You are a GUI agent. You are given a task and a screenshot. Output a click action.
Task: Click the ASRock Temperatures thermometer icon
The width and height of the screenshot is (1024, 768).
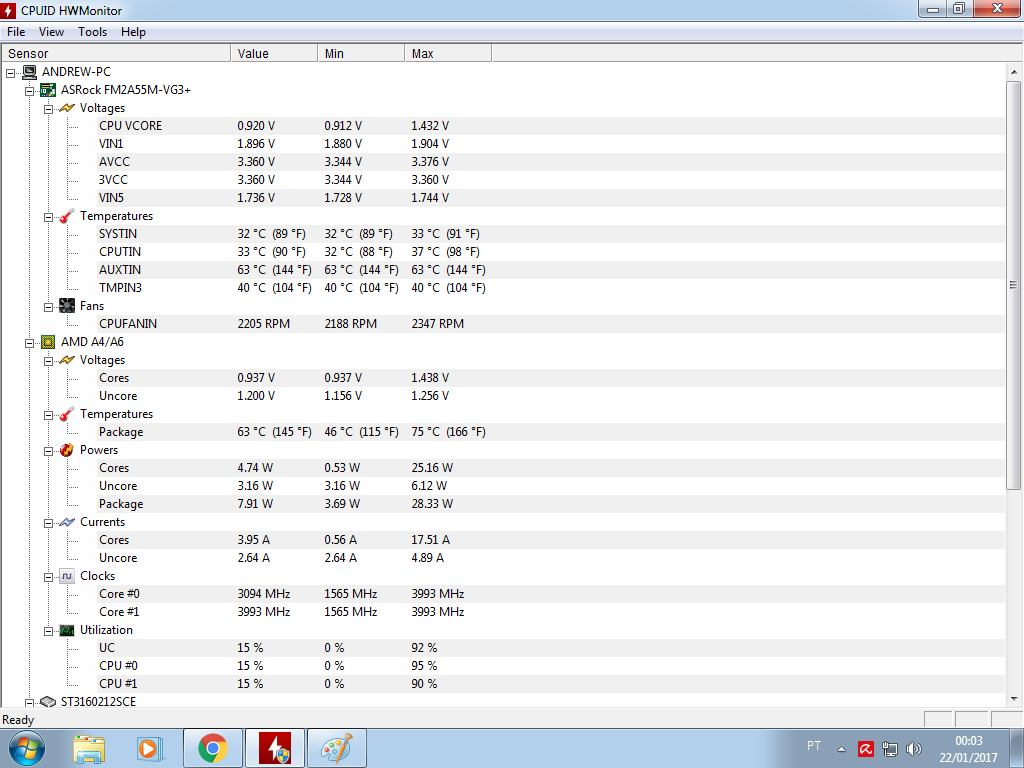pyautogui.click(x=67, y=216)
